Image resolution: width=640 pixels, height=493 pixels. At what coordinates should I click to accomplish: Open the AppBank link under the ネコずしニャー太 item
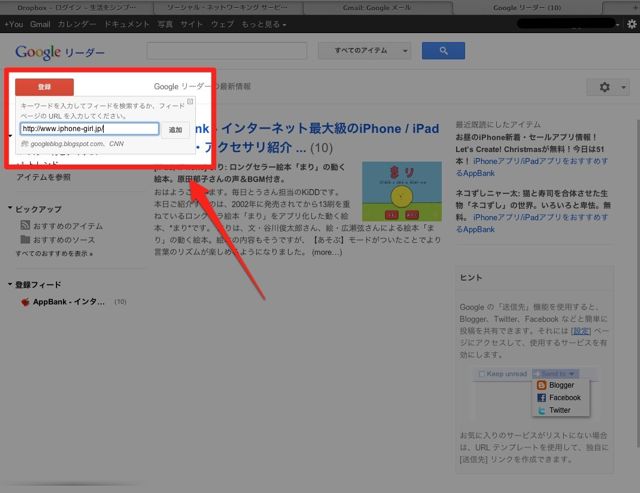click(531, 223)
